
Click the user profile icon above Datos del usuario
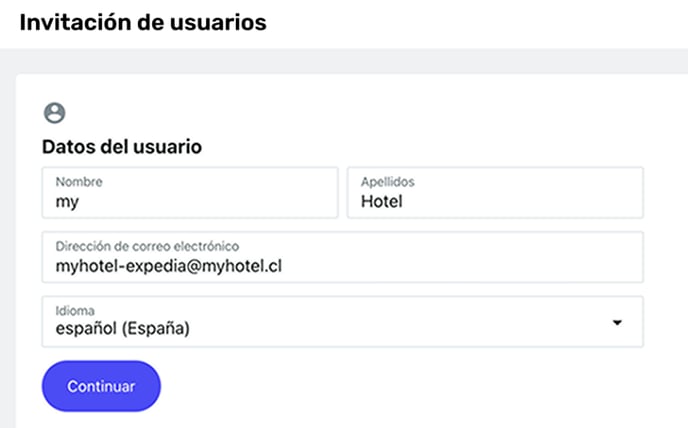[x=54, y=113]
